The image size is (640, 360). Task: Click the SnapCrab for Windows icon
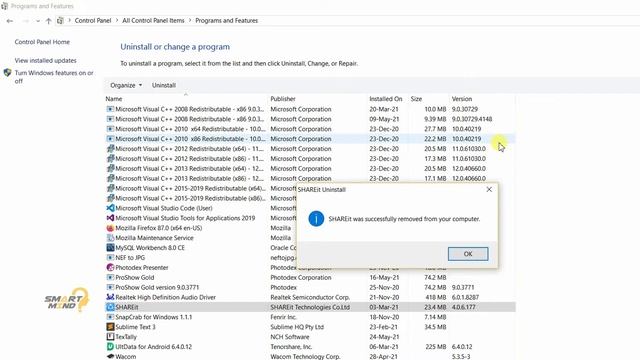pos(110,317)
